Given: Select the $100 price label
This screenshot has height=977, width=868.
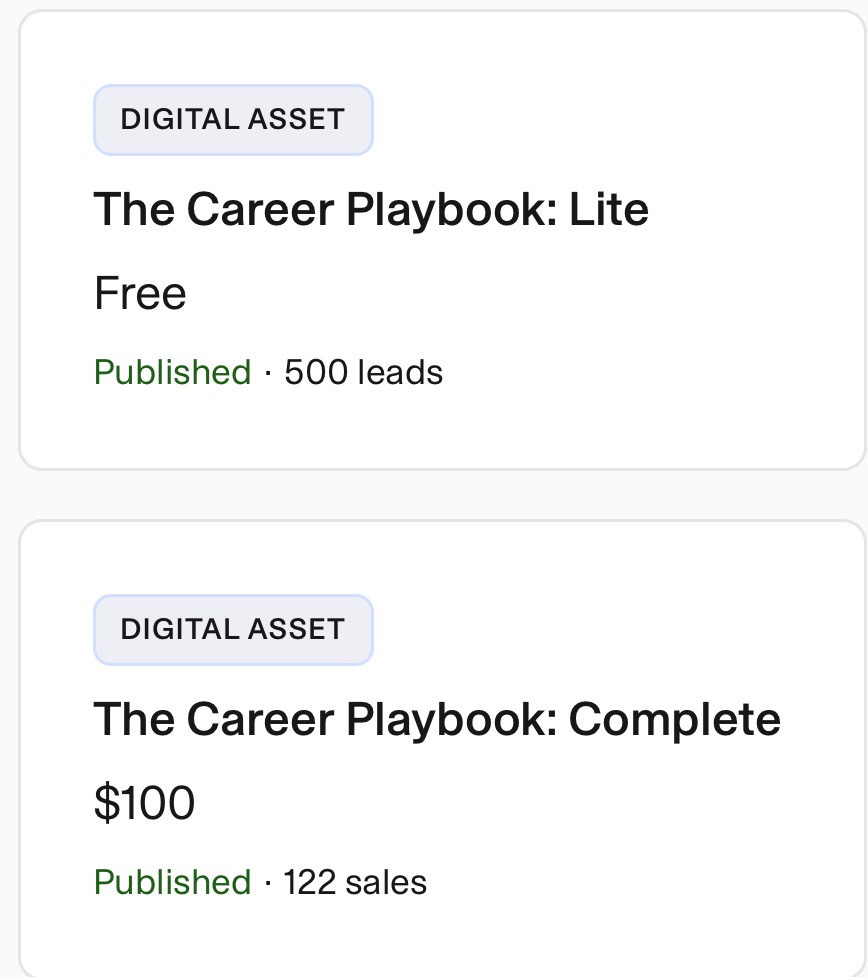Looking at the screenshot, I should coord(144,803).
